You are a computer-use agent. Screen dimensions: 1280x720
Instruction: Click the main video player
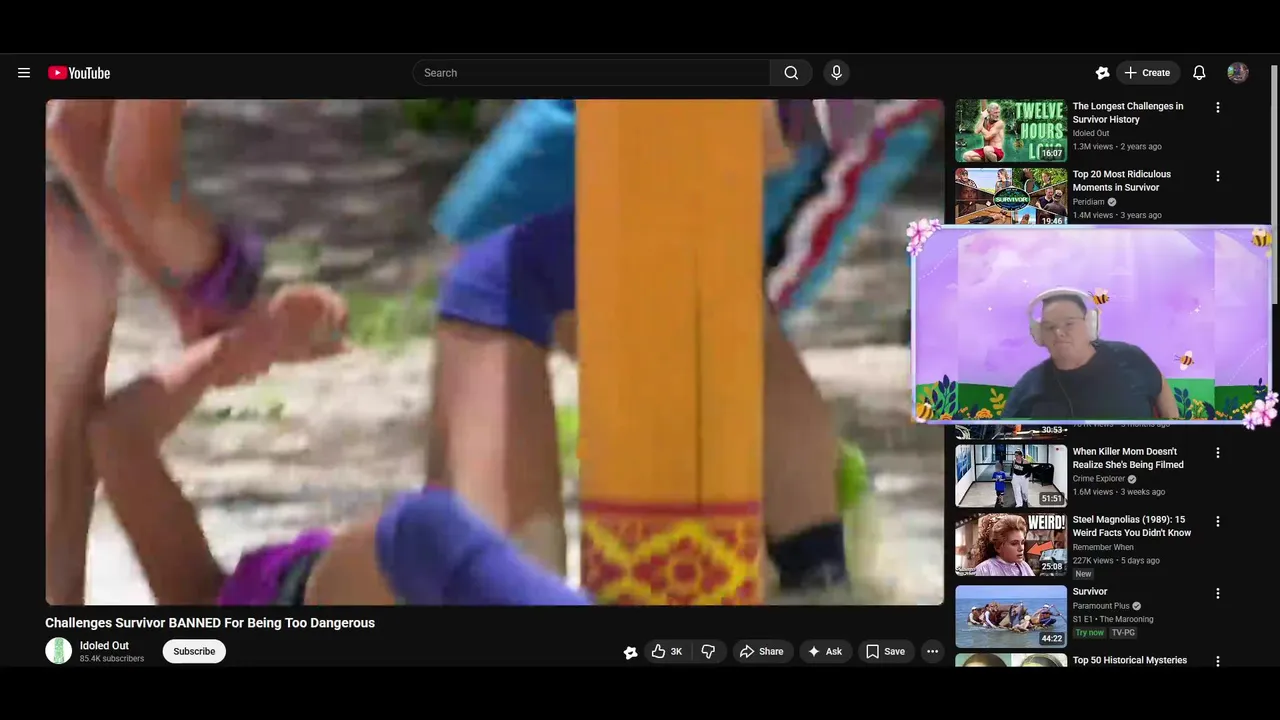coord(494,352)
